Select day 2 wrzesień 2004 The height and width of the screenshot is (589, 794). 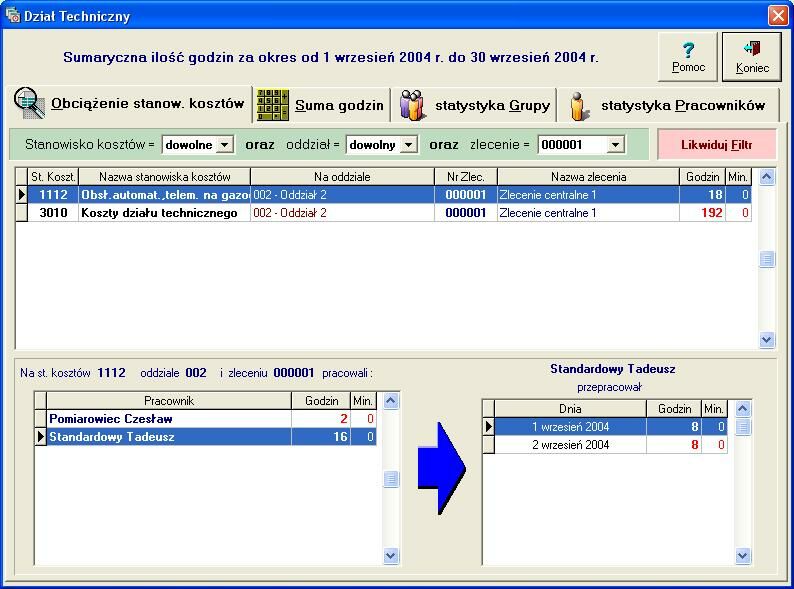tap(605, 445)
